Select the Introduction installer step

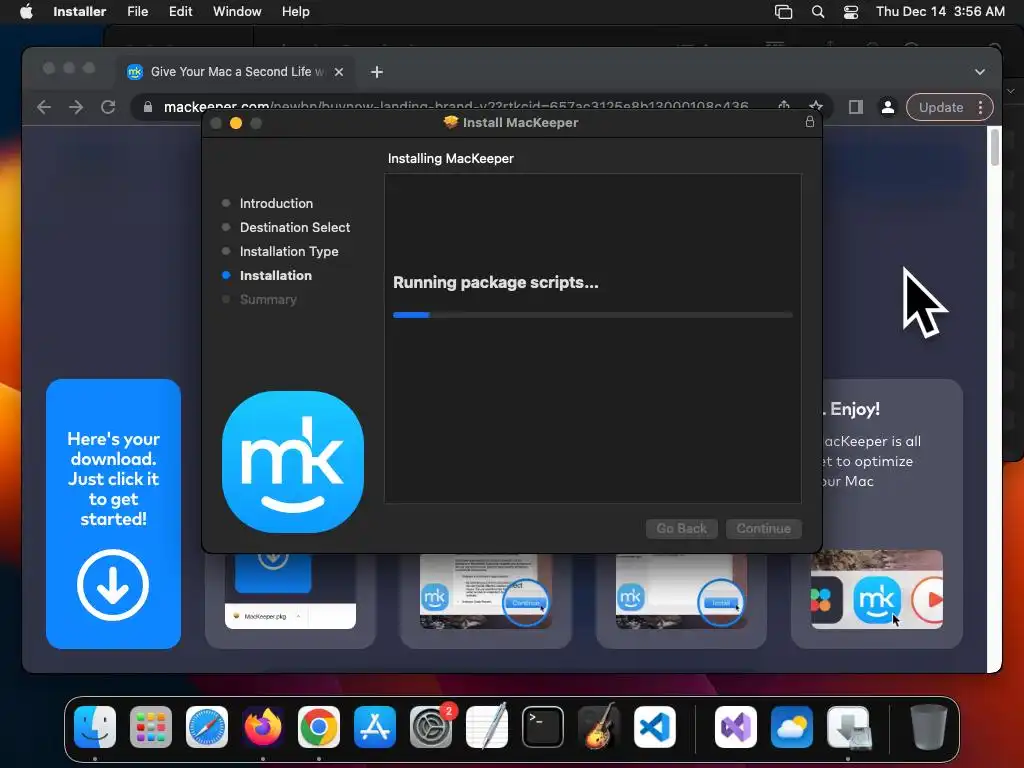pyautogui.click(x=276, y=203)
